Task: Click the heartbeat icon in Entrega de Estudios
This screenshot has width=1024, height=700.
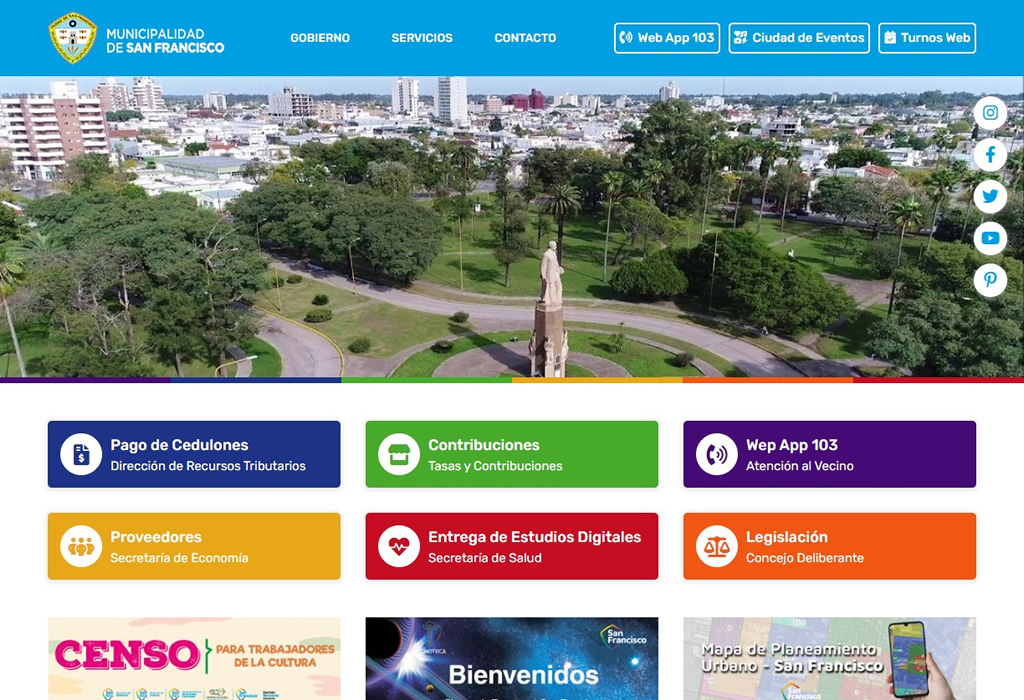Action: (x=398, y=546)
